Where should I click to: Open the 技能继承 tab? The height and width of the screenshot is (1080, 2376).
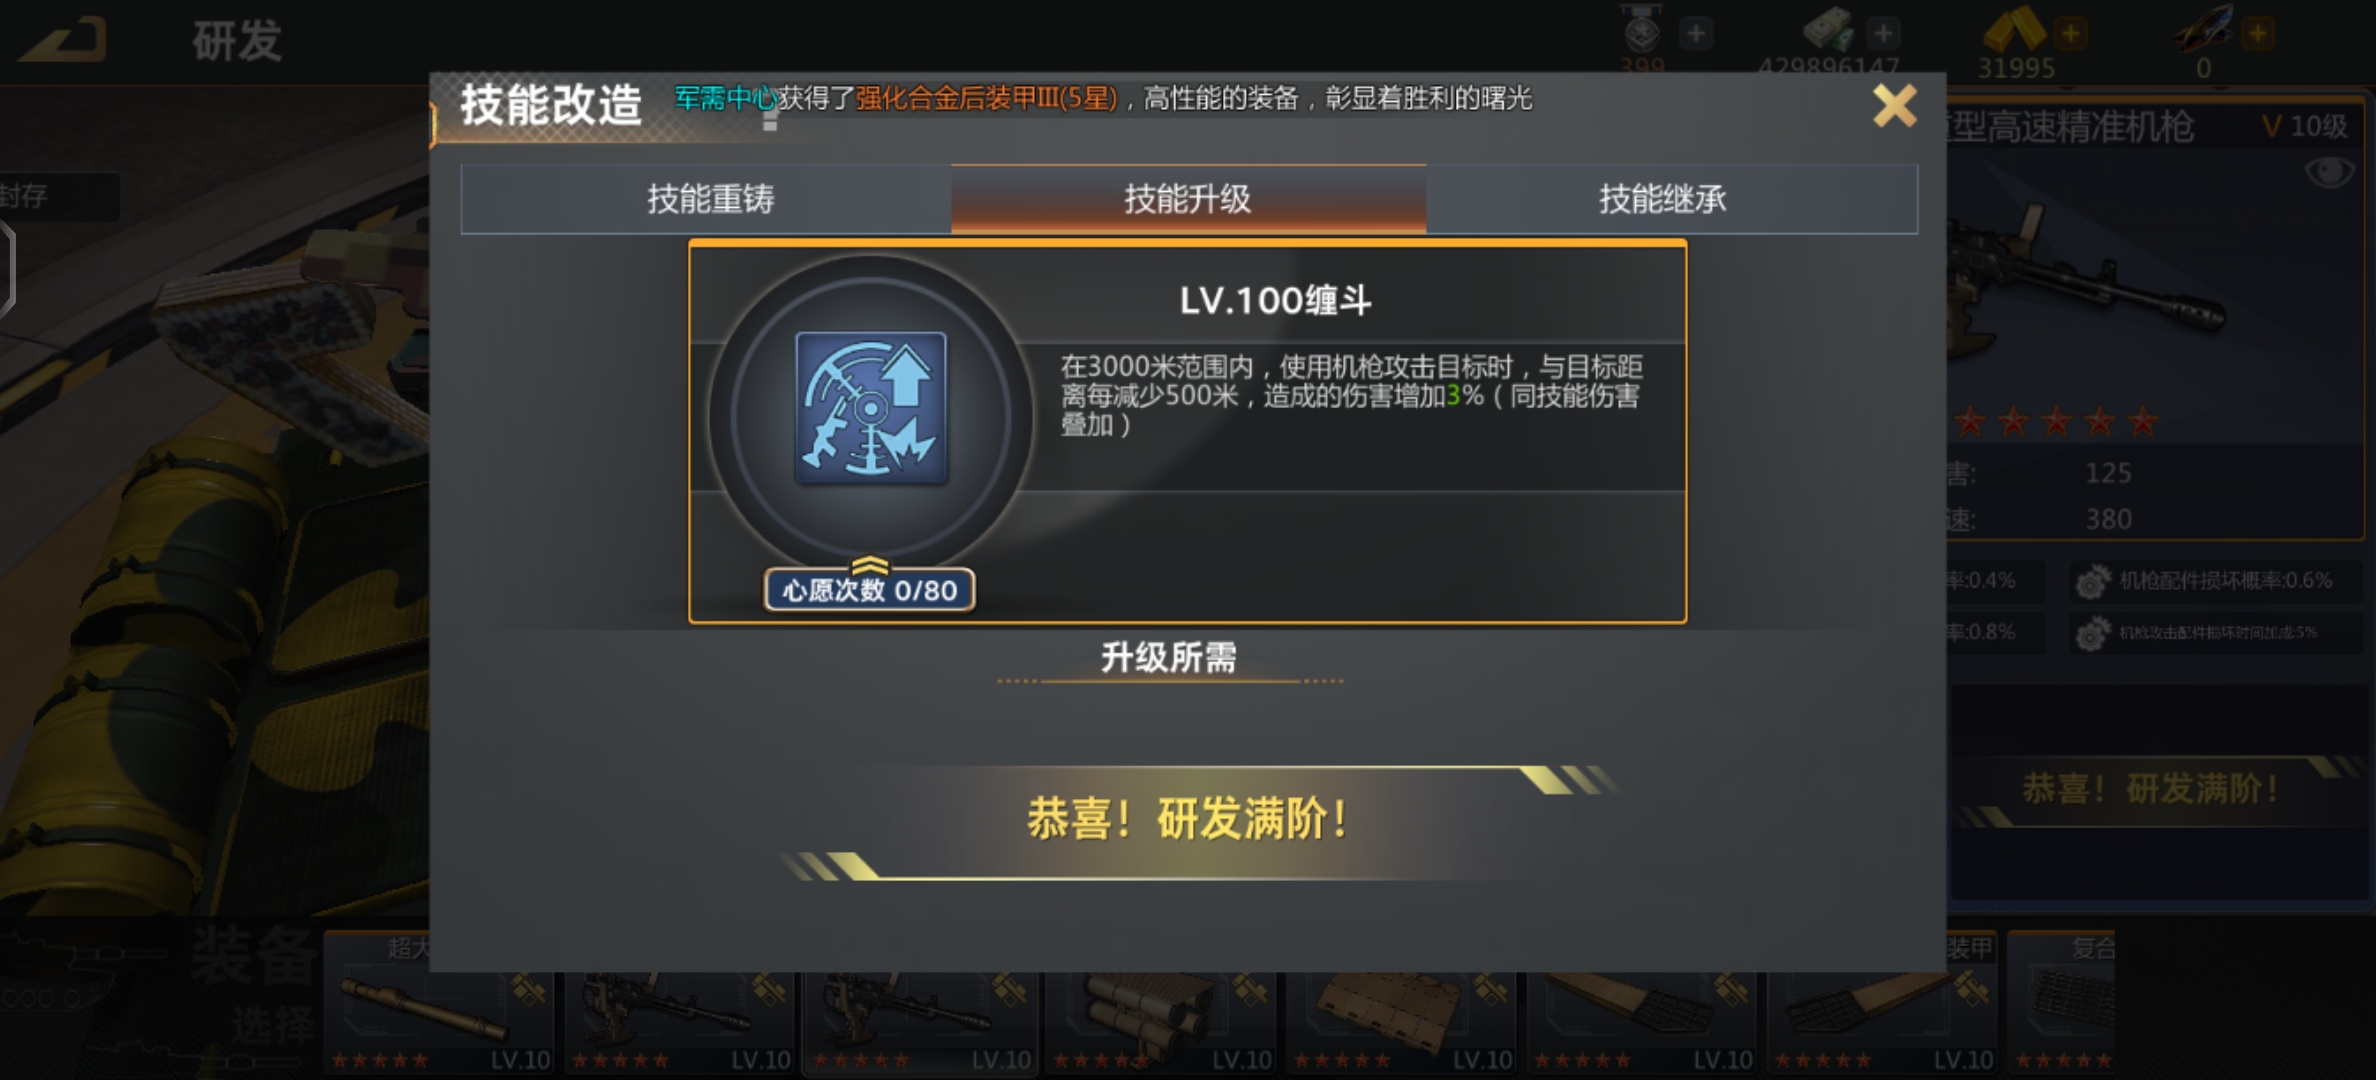click(1663, 199)
